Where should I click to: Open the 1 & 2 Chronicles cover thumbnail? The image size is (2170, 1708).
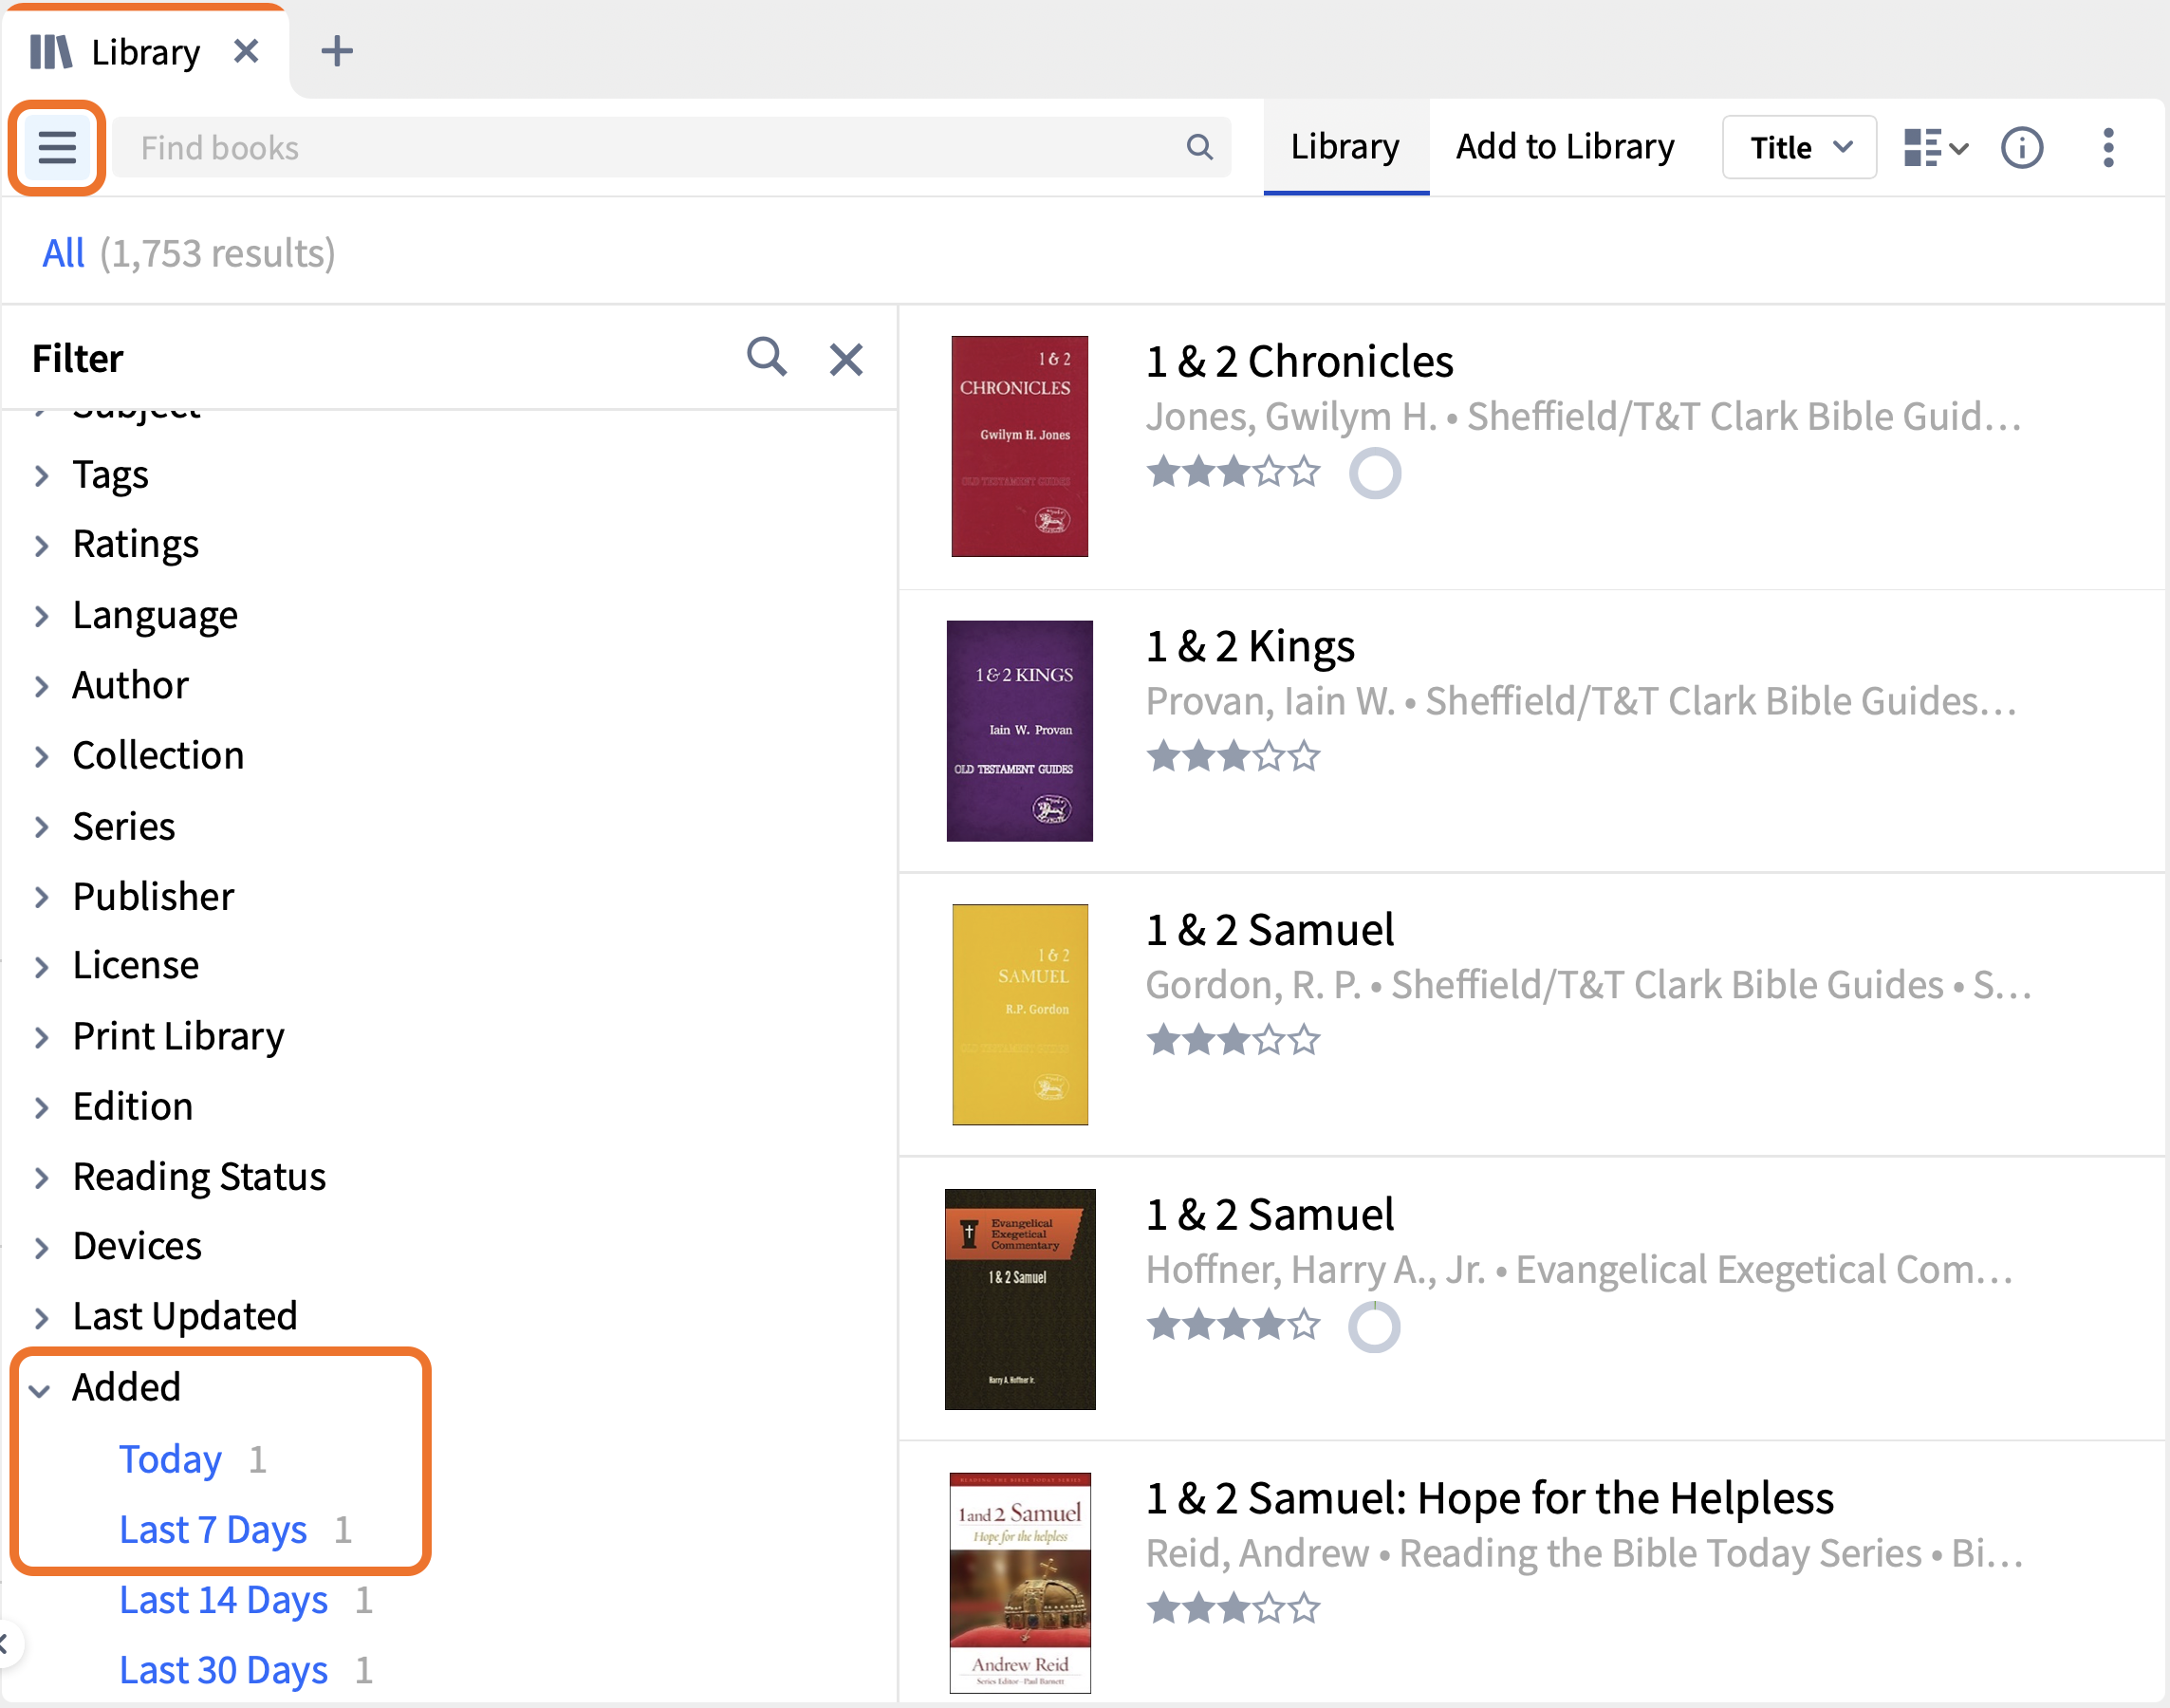click(x=1019, y=446)
